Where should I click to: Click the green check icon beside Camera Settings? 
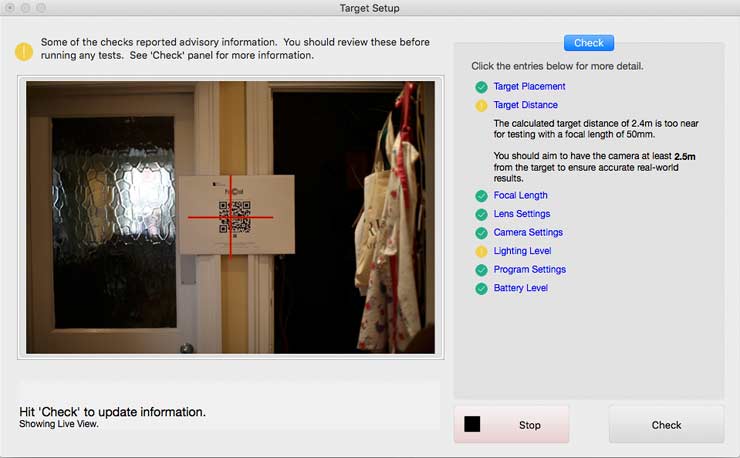pos(481,233)
